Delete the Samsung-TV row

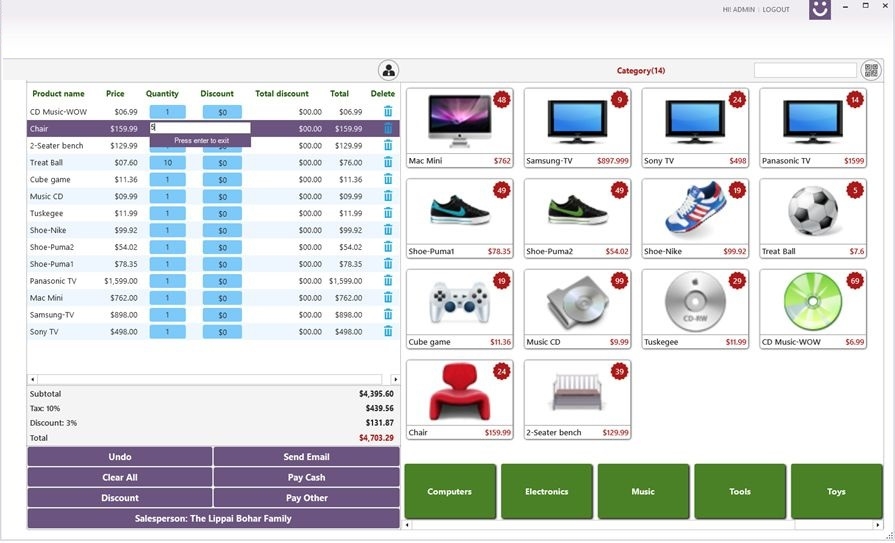click(388, 315)
